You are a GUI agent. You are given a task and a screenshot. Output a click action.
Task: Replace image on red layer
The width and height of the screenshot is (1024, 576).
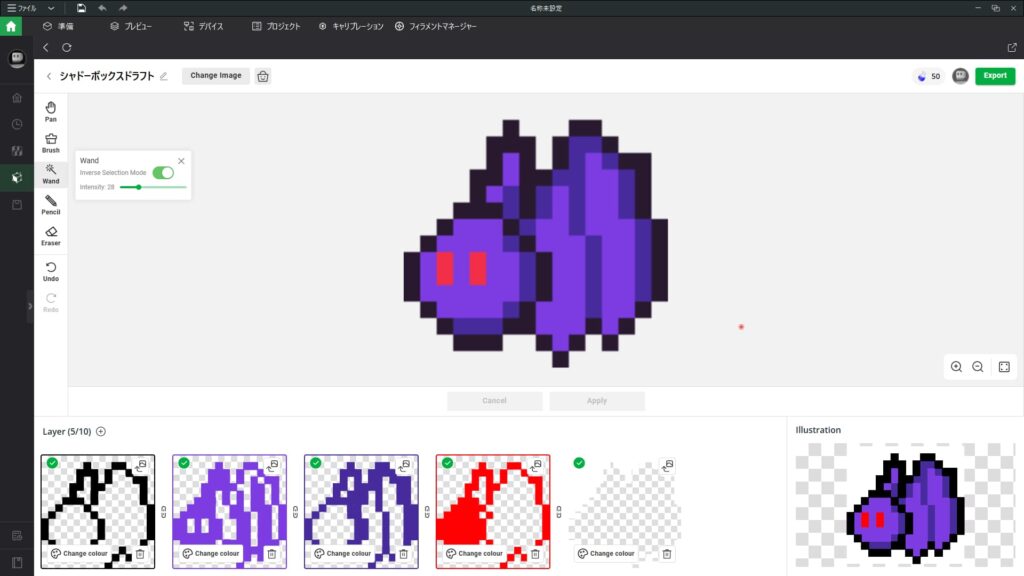pyautogui.click(x=536, y=466)
